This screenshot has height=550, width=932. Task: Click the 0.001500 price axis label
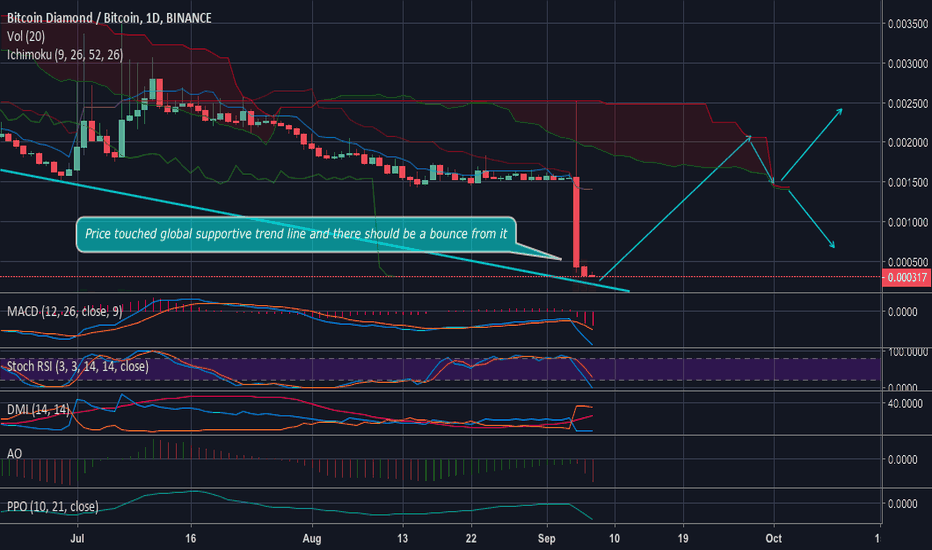point(908,183)
